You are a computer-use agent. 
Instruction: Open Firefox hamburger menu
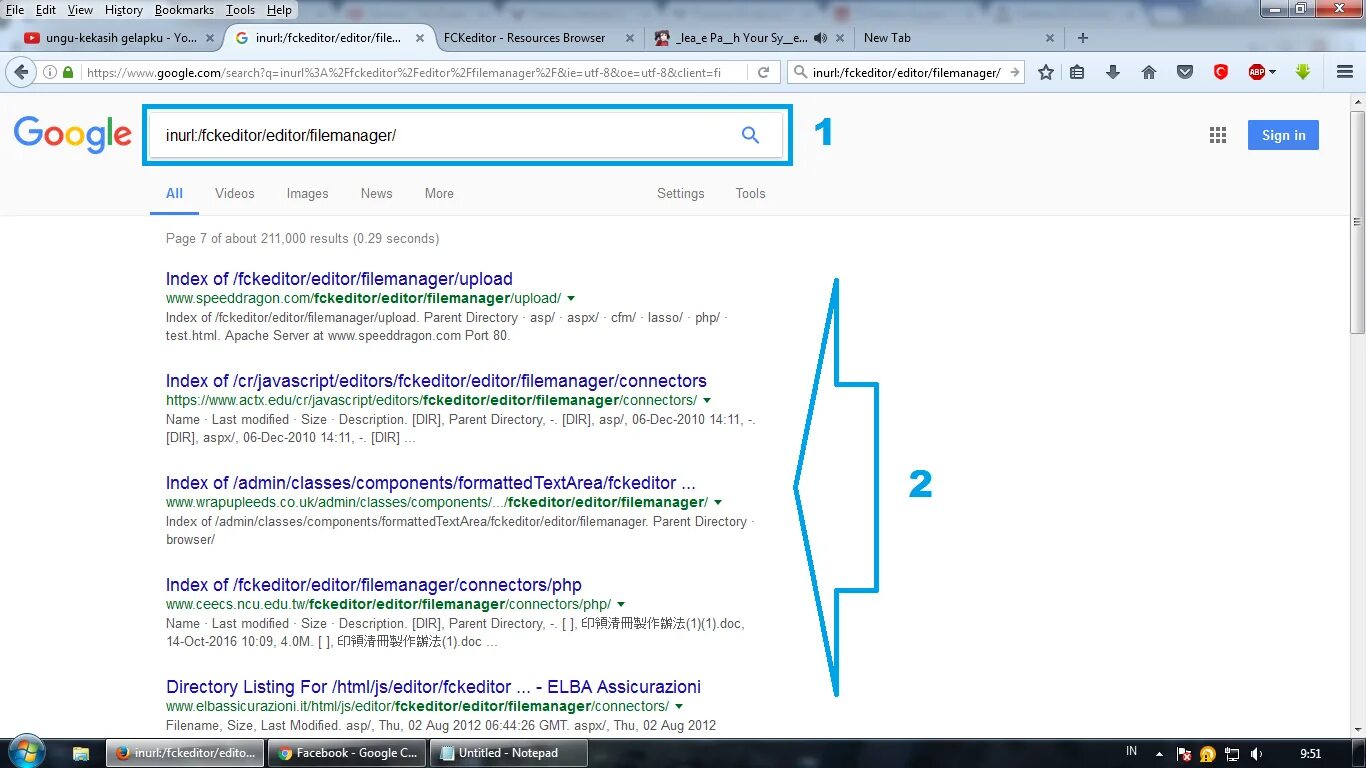(x=1345, y=72)
